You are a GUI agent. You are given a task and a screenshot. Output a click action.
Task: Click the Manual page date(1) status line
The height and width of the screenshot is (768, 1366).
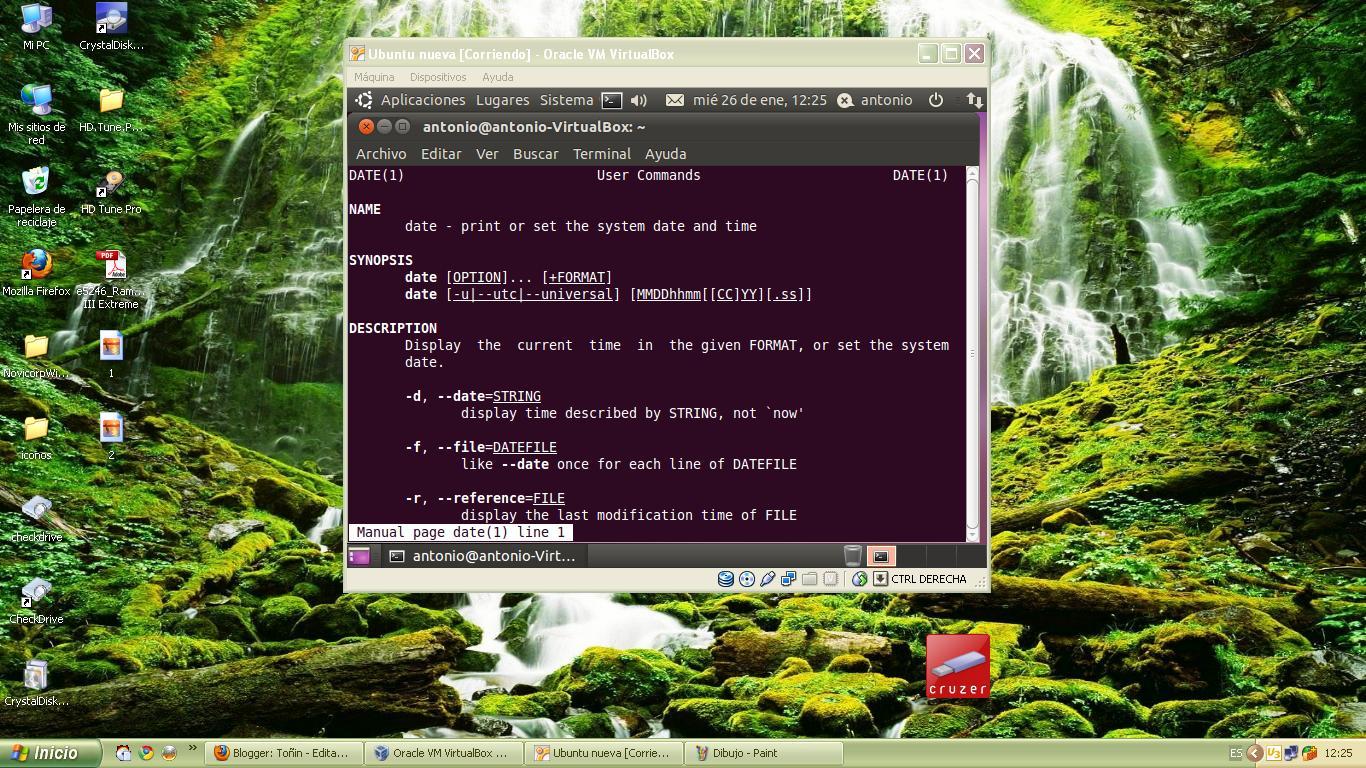pyautogui.click(x=461, y=533)
